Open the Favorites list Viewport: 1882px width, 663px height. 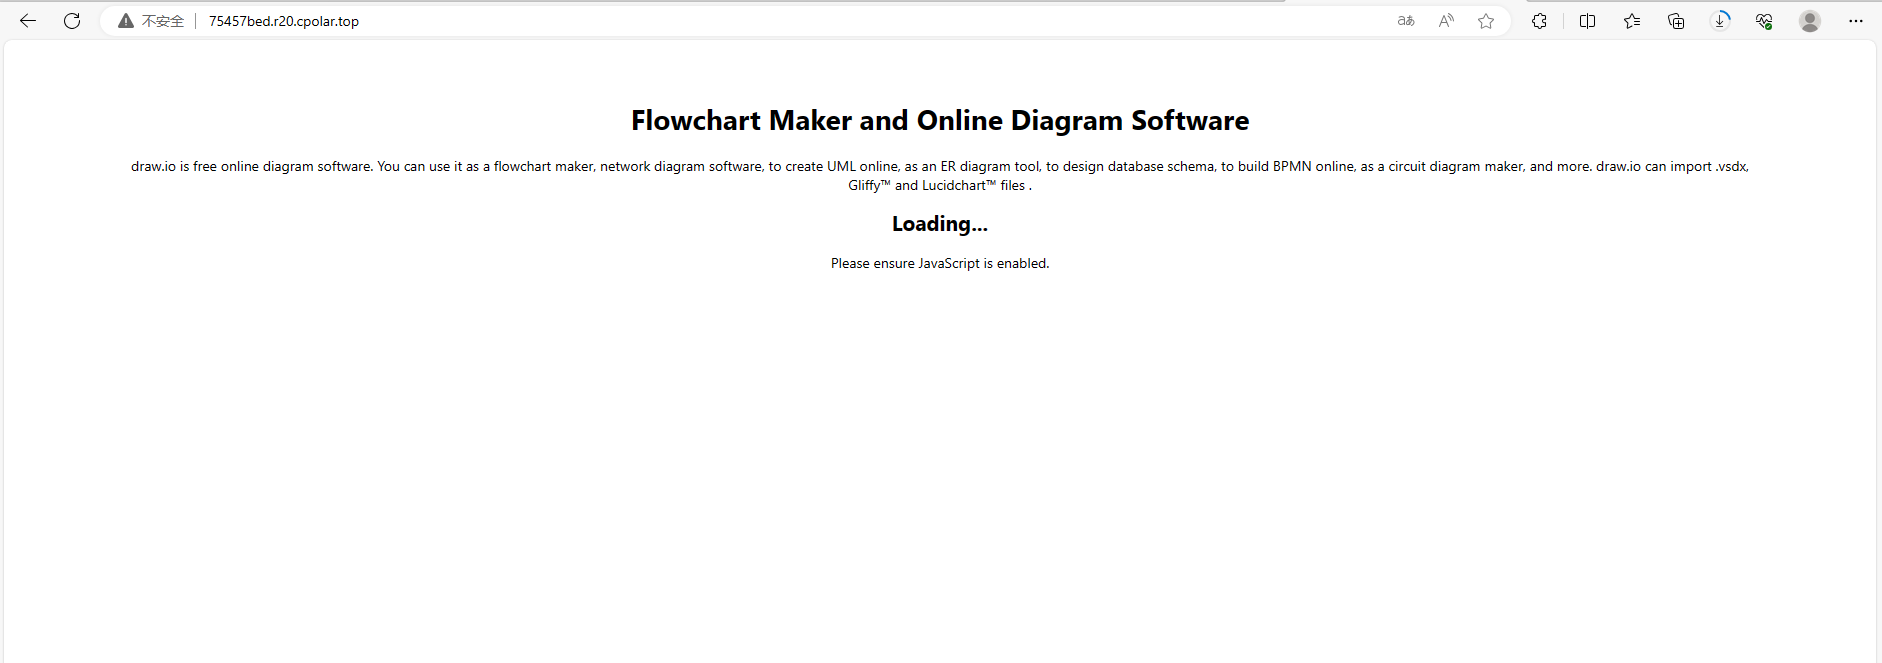click(1632, 21)
